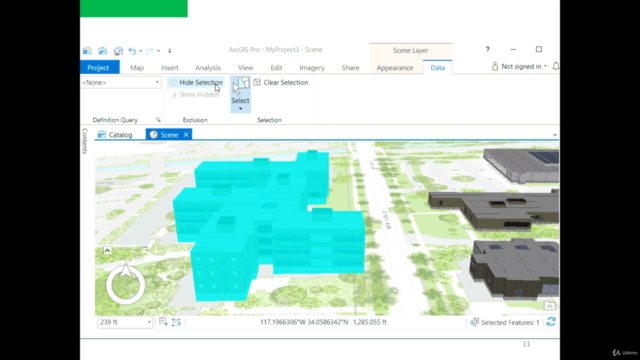This screenshot has width=640, height=360.
Task: Switch to the View ribbon tab
Action: pos(245,68)
